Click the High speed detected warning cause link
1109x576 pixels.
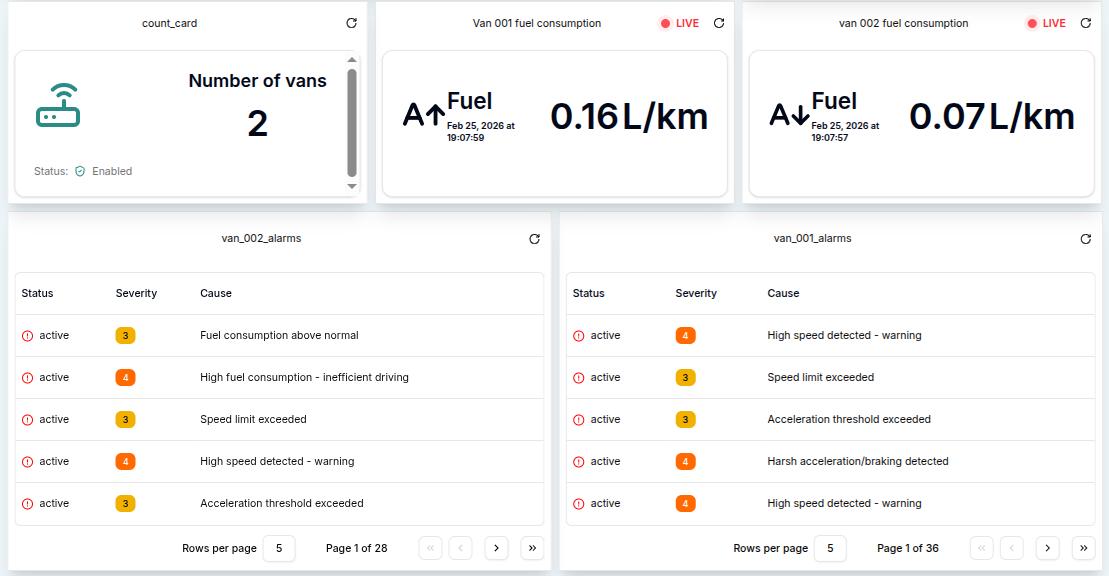tap(844, 335)
